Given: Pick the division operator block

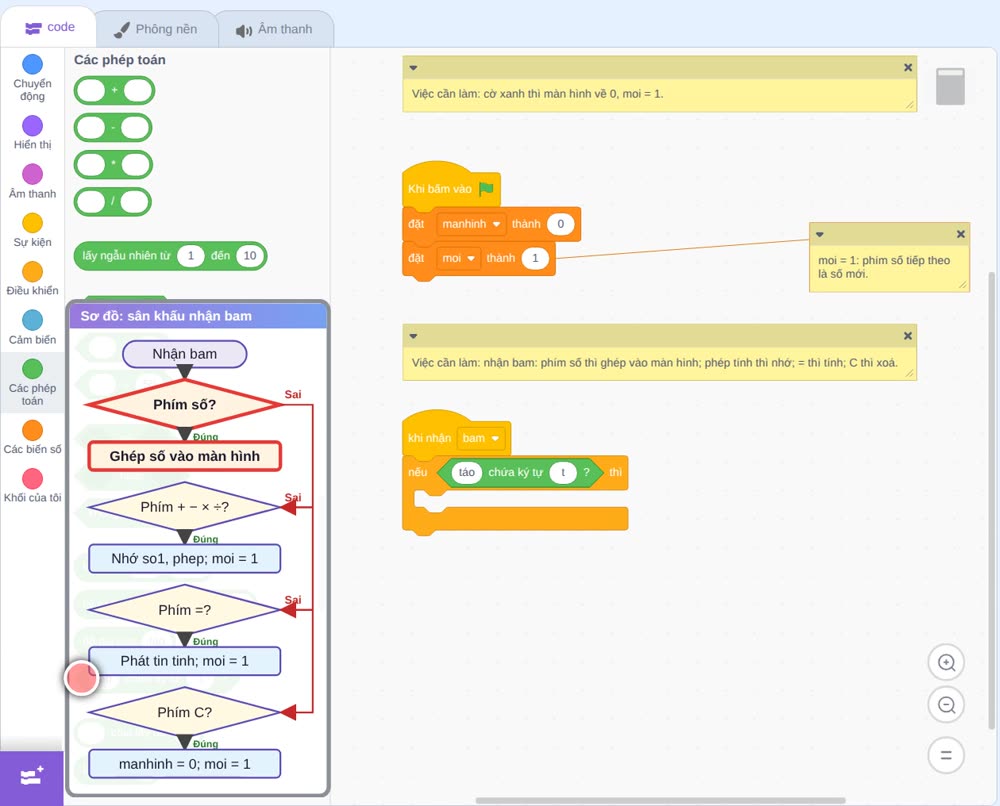Looking at the screenshot, I should tap(113, 202).
